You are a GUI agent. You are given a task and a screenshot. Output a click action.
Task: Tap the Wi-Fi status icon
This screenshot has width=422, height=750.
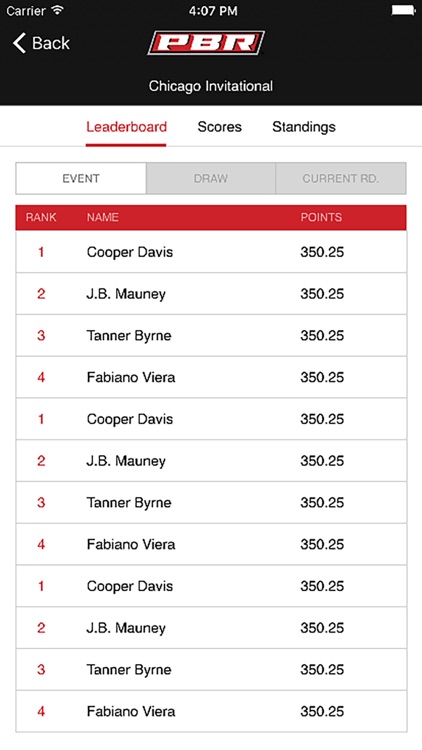[58, 11]
